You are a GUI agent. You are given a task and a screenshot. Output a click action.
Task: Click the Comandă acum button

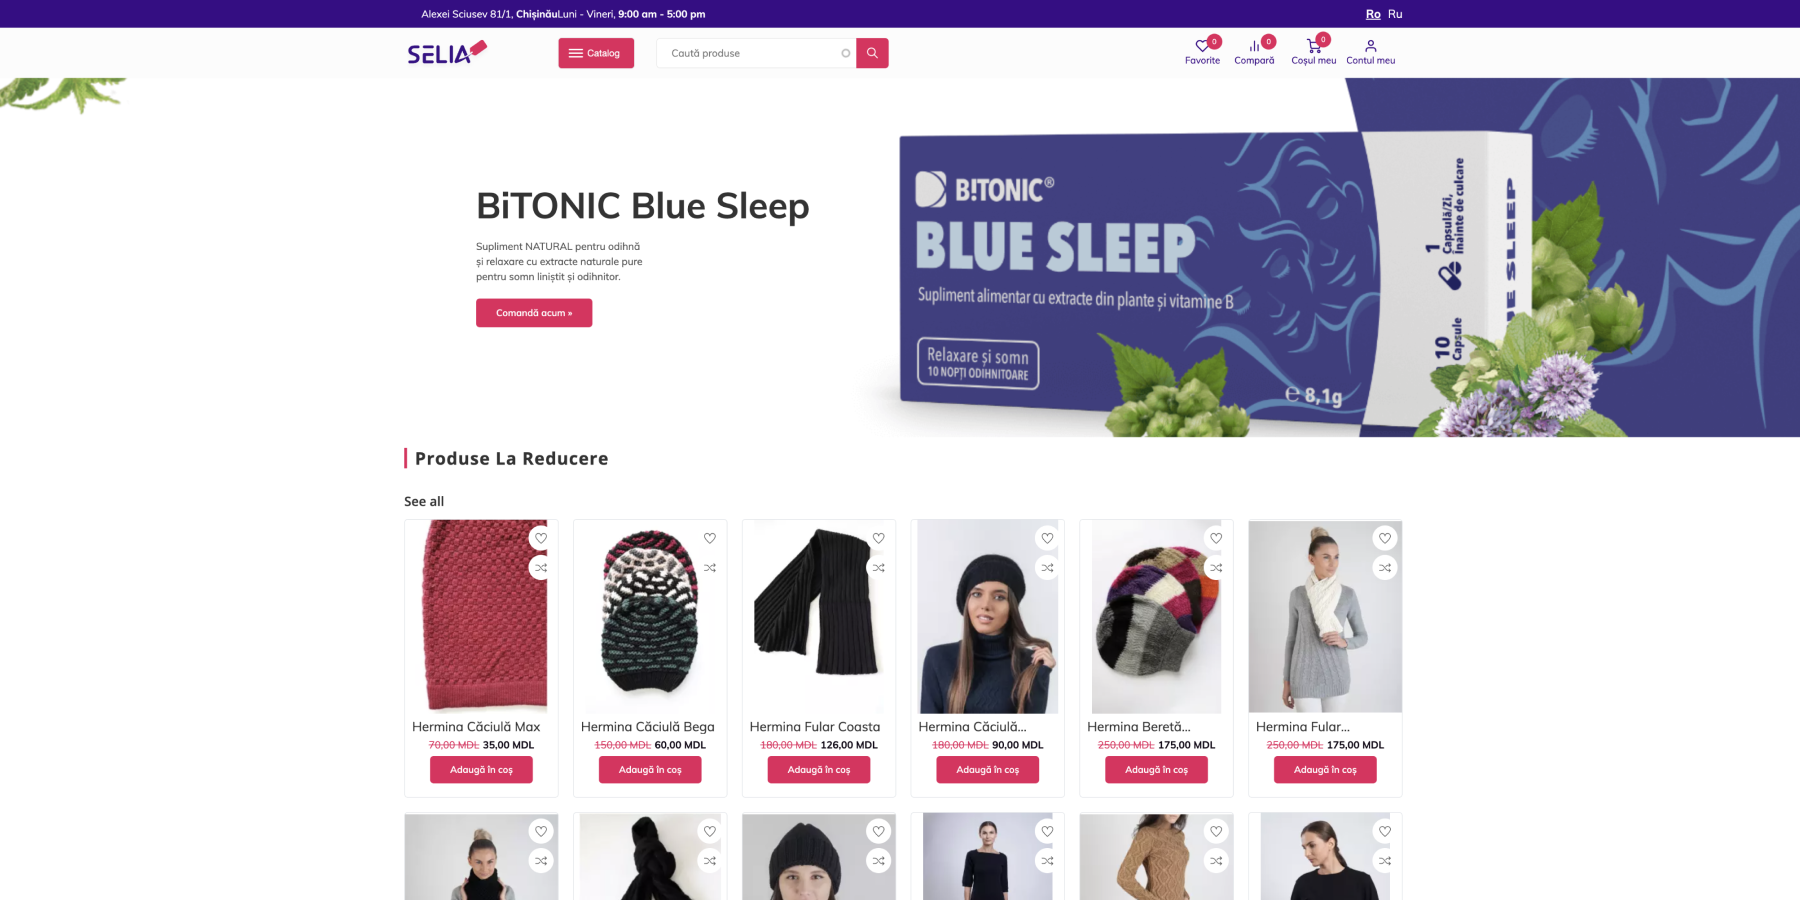(534, 313)
